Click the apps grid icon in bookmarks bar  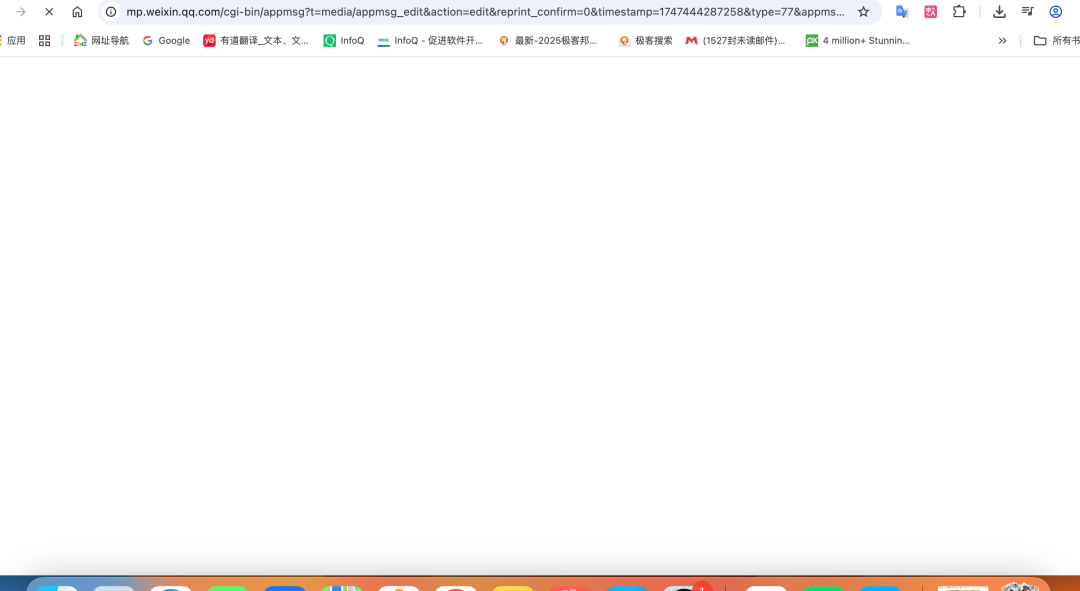click(44, 41)
